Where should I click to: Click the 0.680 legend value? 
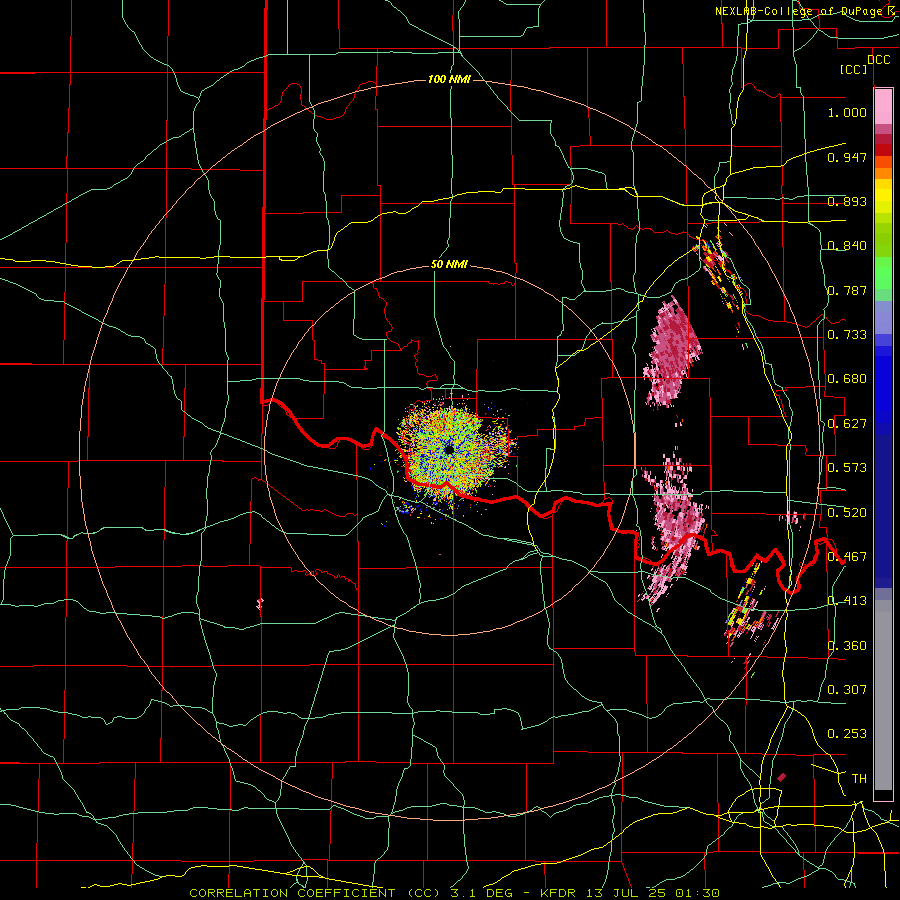click(847, 379)
